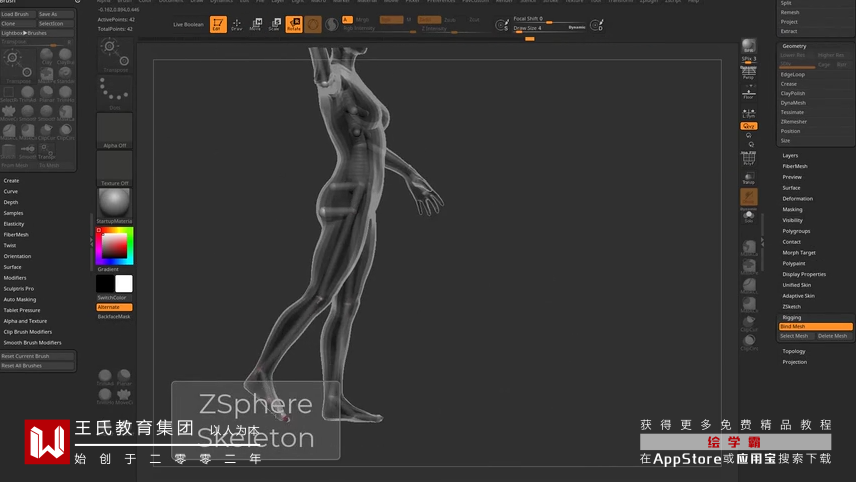Click the DynaMesh option in Geometry
The height and width of the screenshot is (482, 856).
[x=793, y=103]
